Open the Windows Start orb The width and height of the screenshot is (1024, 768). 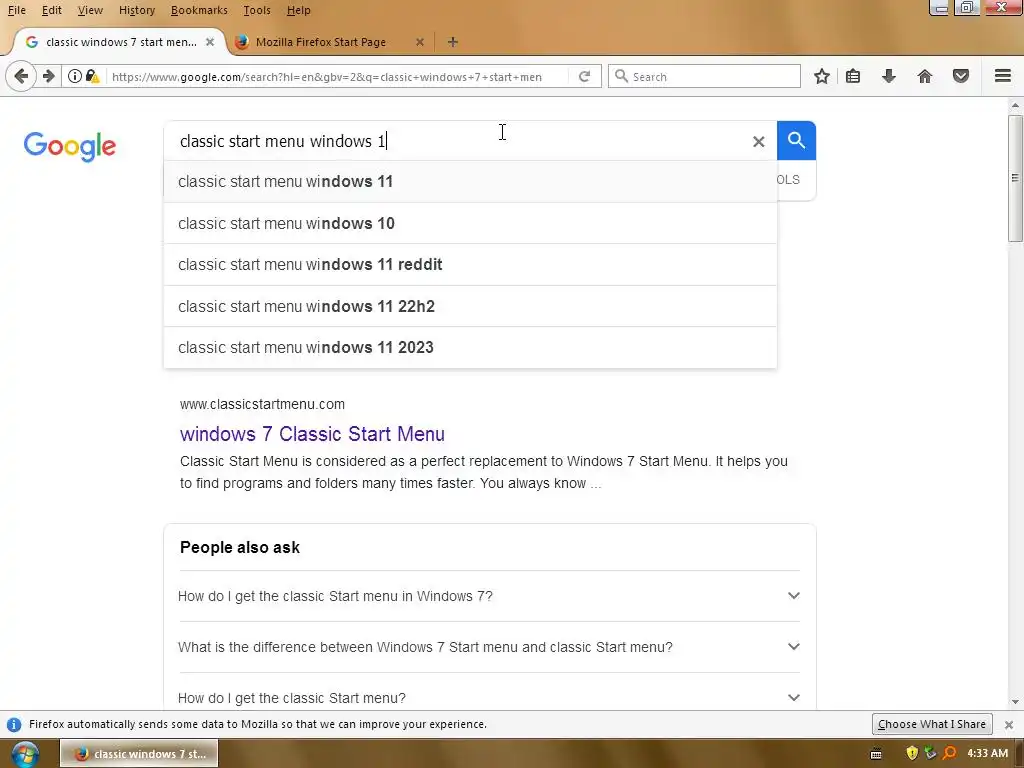point(25,754)
